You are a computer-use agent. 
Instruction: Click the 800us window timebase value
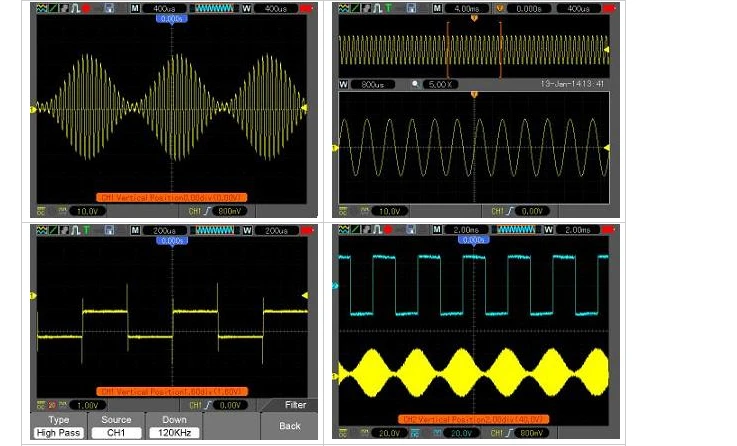(x=373, y=85)
